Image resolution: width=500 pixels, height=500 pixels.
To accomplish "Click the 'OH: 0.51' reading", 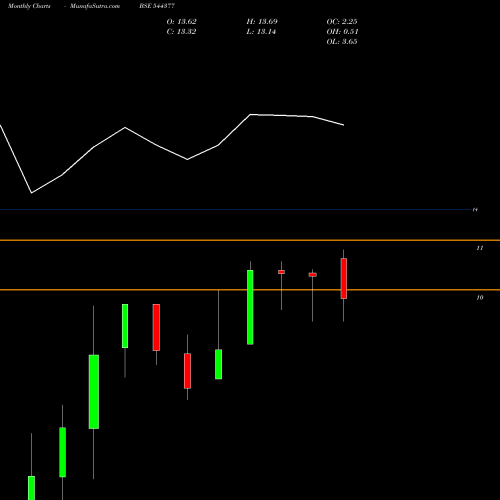I will coord(342,32).
